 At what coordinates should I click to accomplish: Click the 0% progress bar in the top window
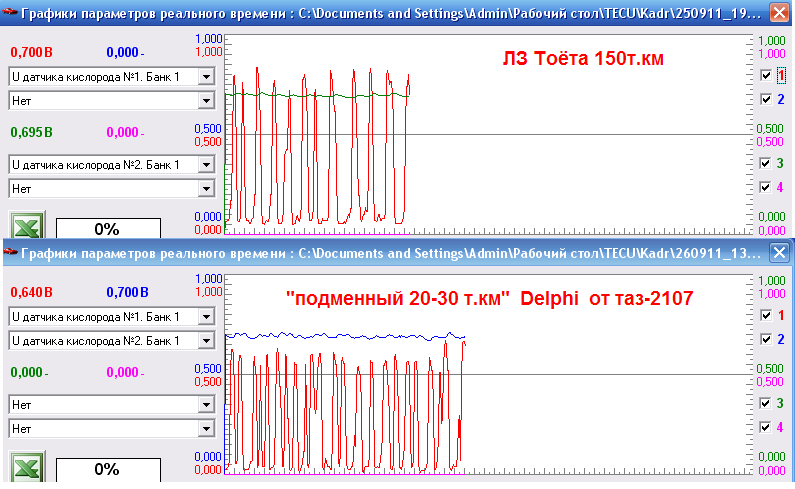click(108, 229)
